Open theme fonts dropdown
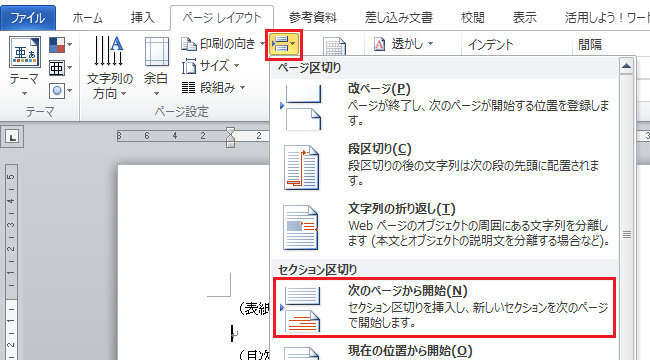 (61, 68)
